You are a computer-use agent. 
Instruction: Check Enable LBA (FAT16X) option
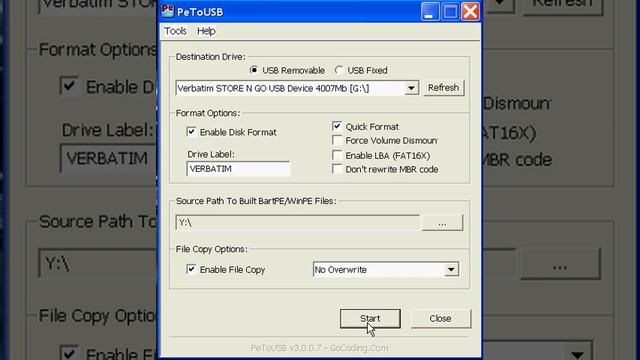[337, 156]
